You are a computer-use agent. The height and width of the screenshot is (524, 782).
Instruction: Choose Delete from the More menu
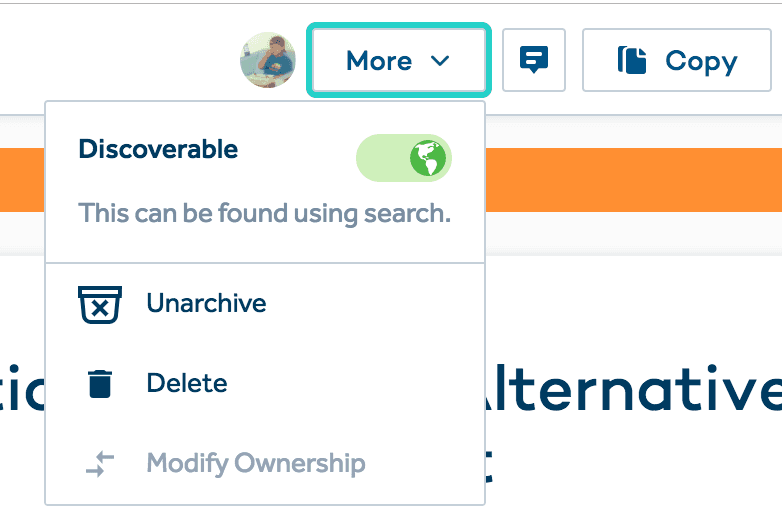[x=187, y=383]
